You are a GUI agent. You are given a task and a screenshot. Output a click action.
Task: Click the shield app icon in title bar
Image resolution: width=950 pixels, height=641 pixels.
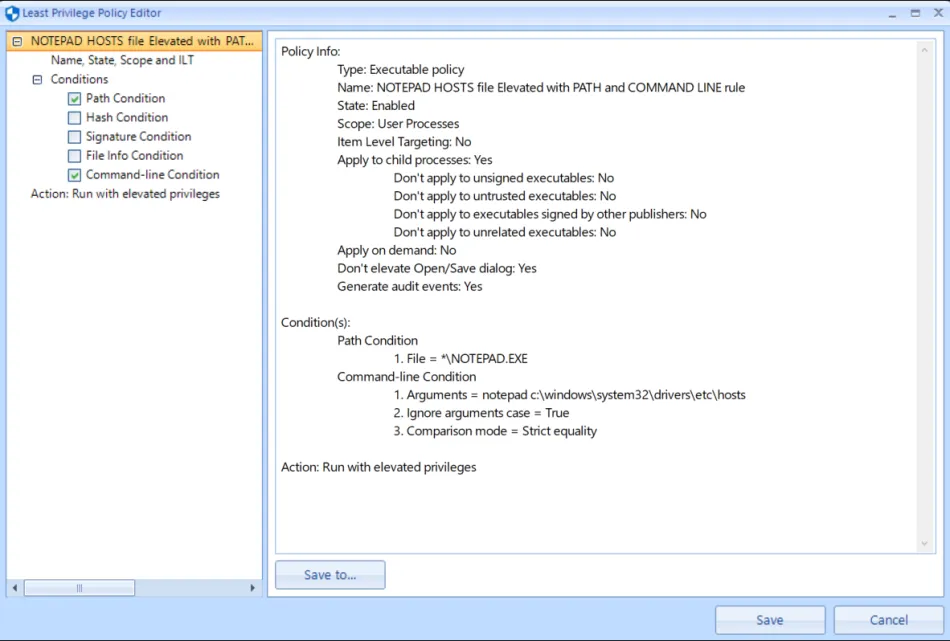(x=12, y=13)
